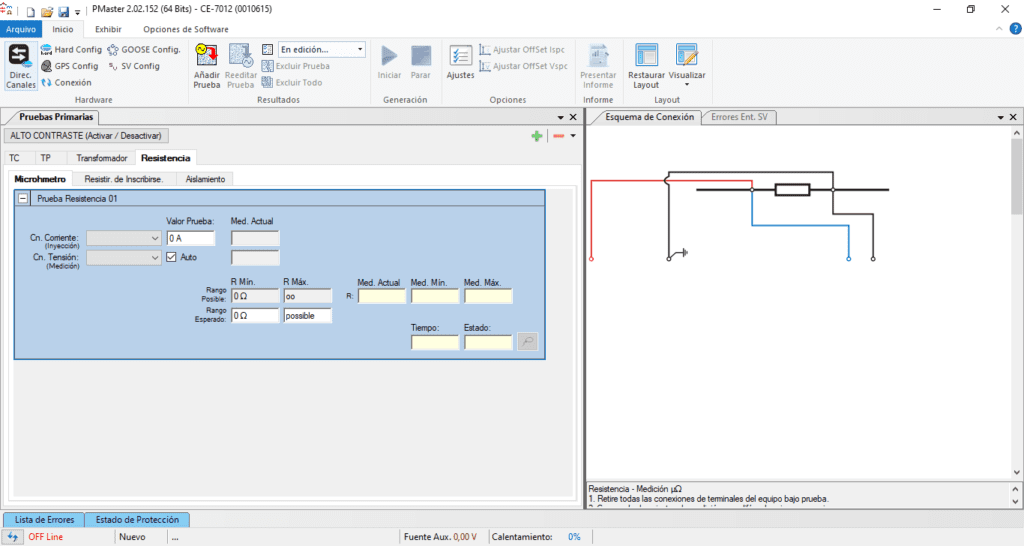Open Hard Config settings
The height and width of the screenshot is (546, 1024).
point(70,49)
